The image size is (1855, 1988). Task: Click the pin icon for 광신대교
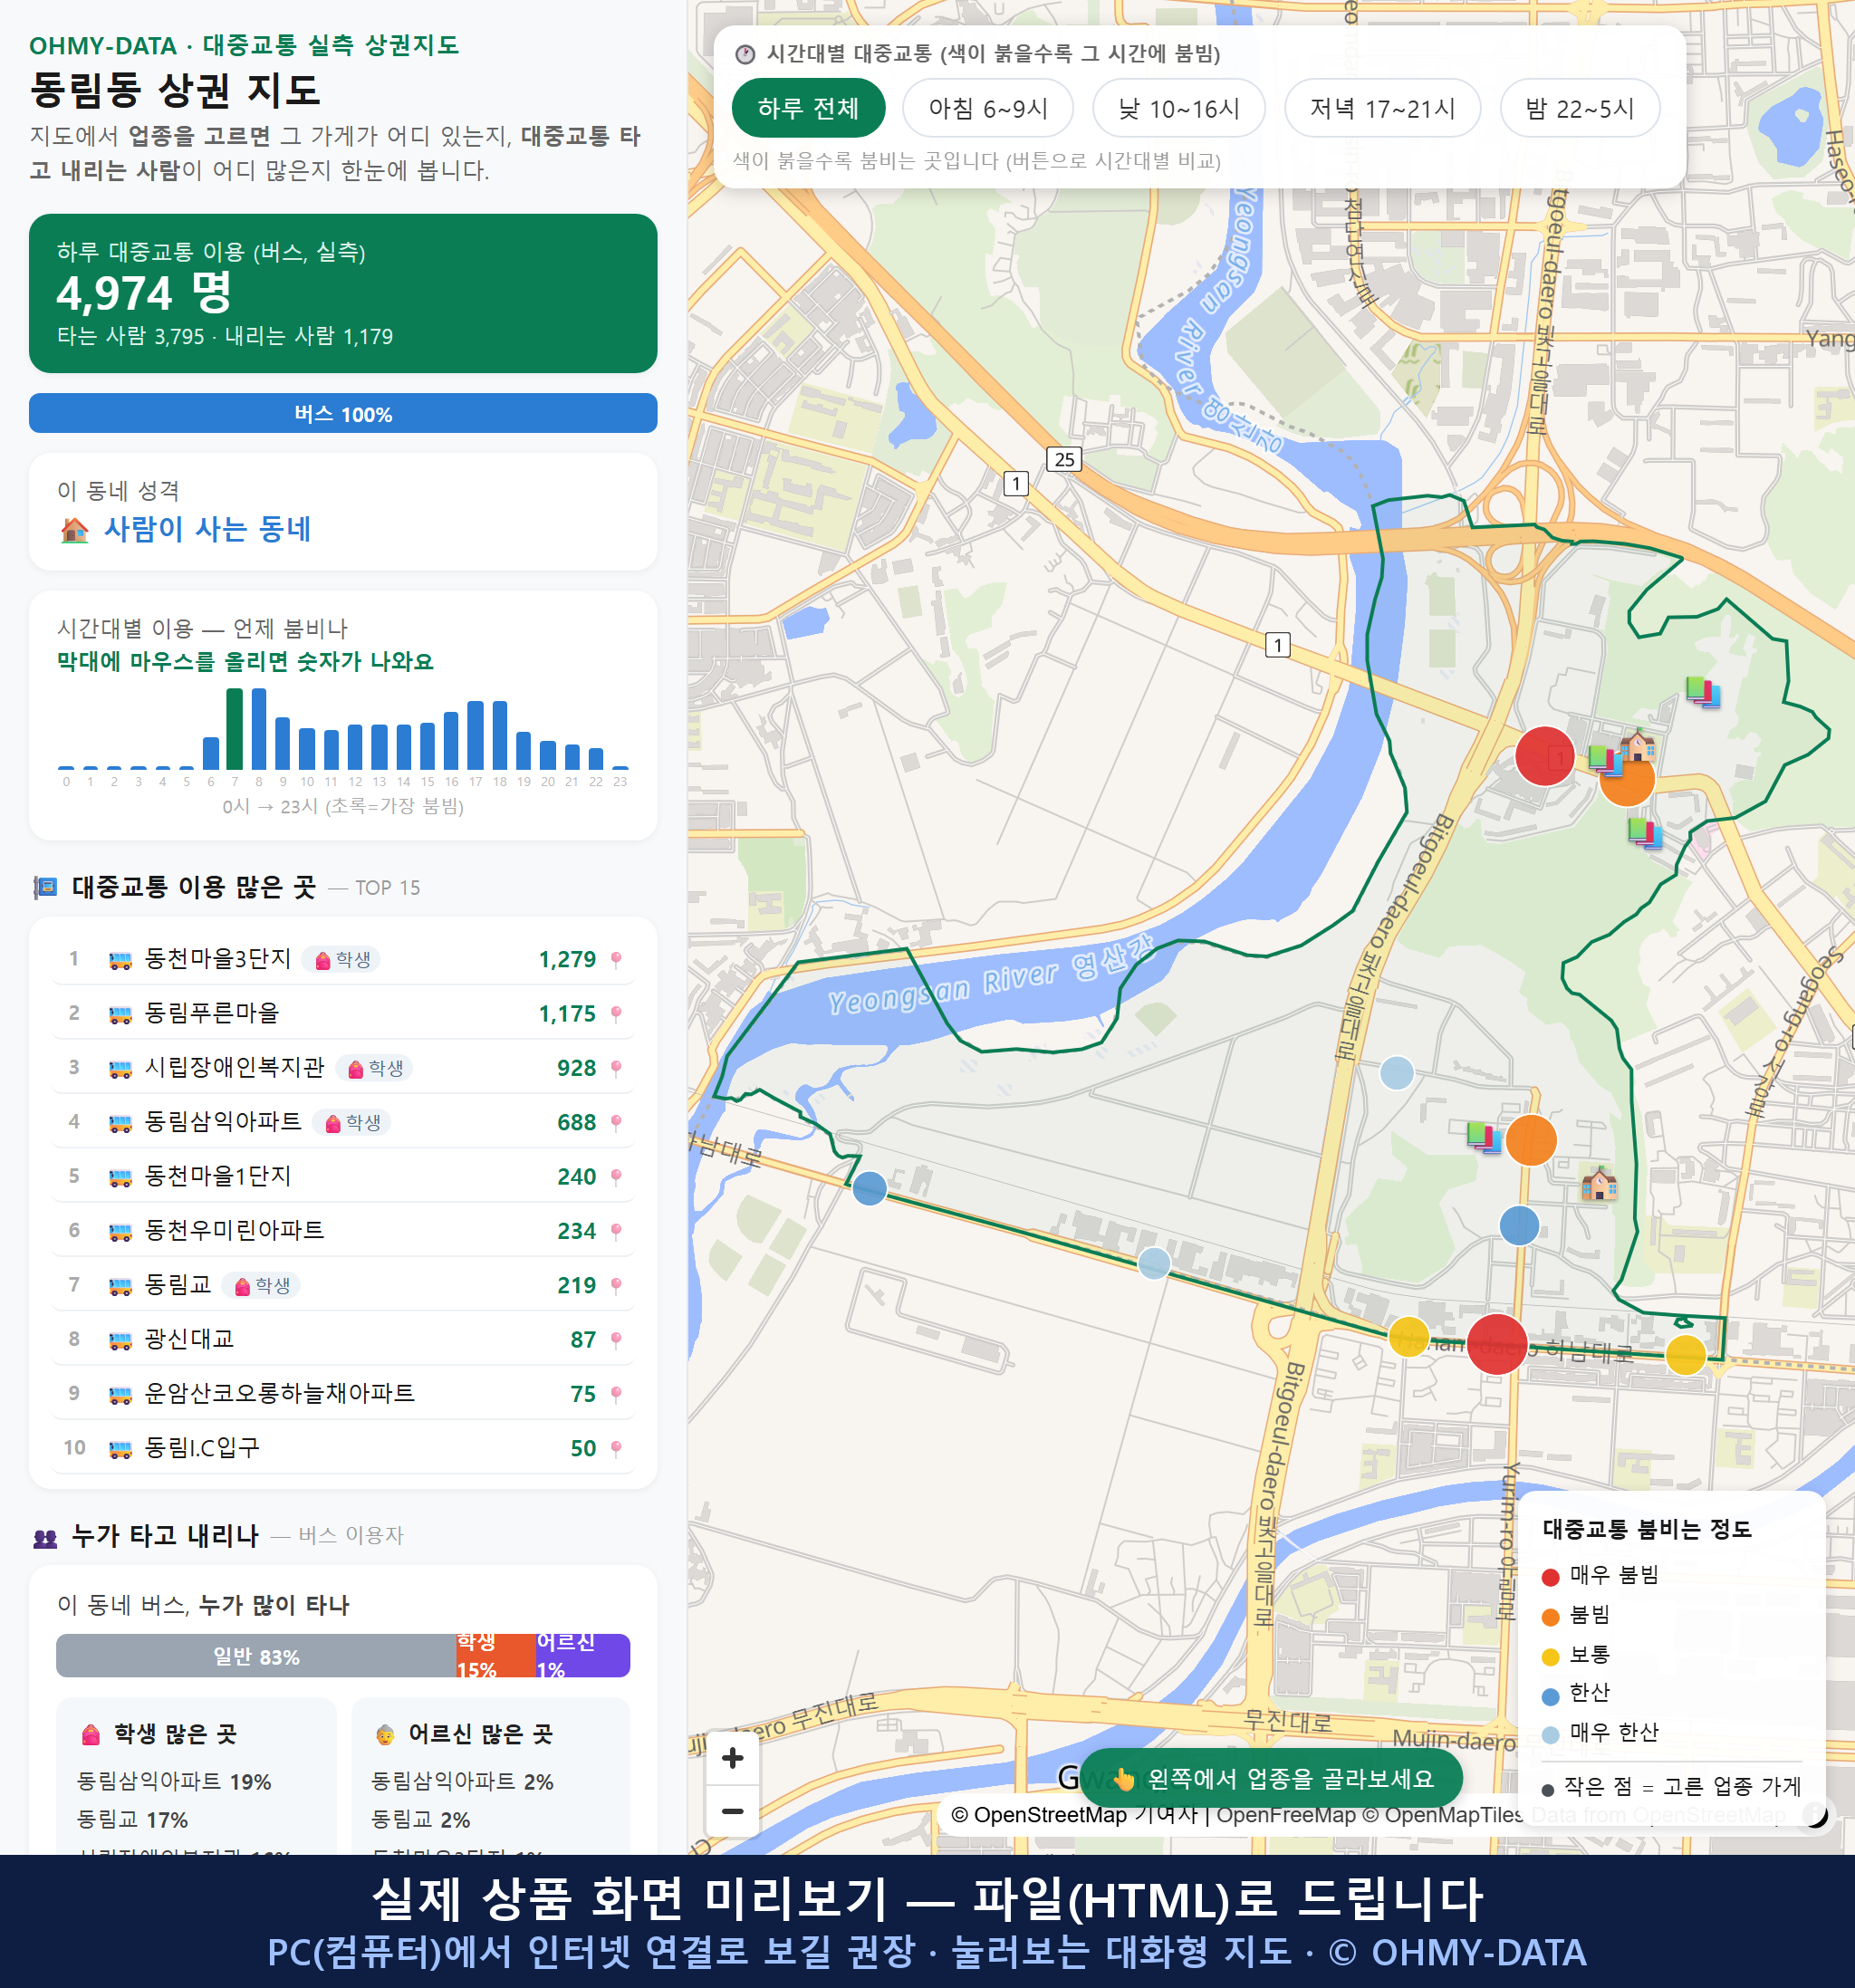tap(616, 1340)
